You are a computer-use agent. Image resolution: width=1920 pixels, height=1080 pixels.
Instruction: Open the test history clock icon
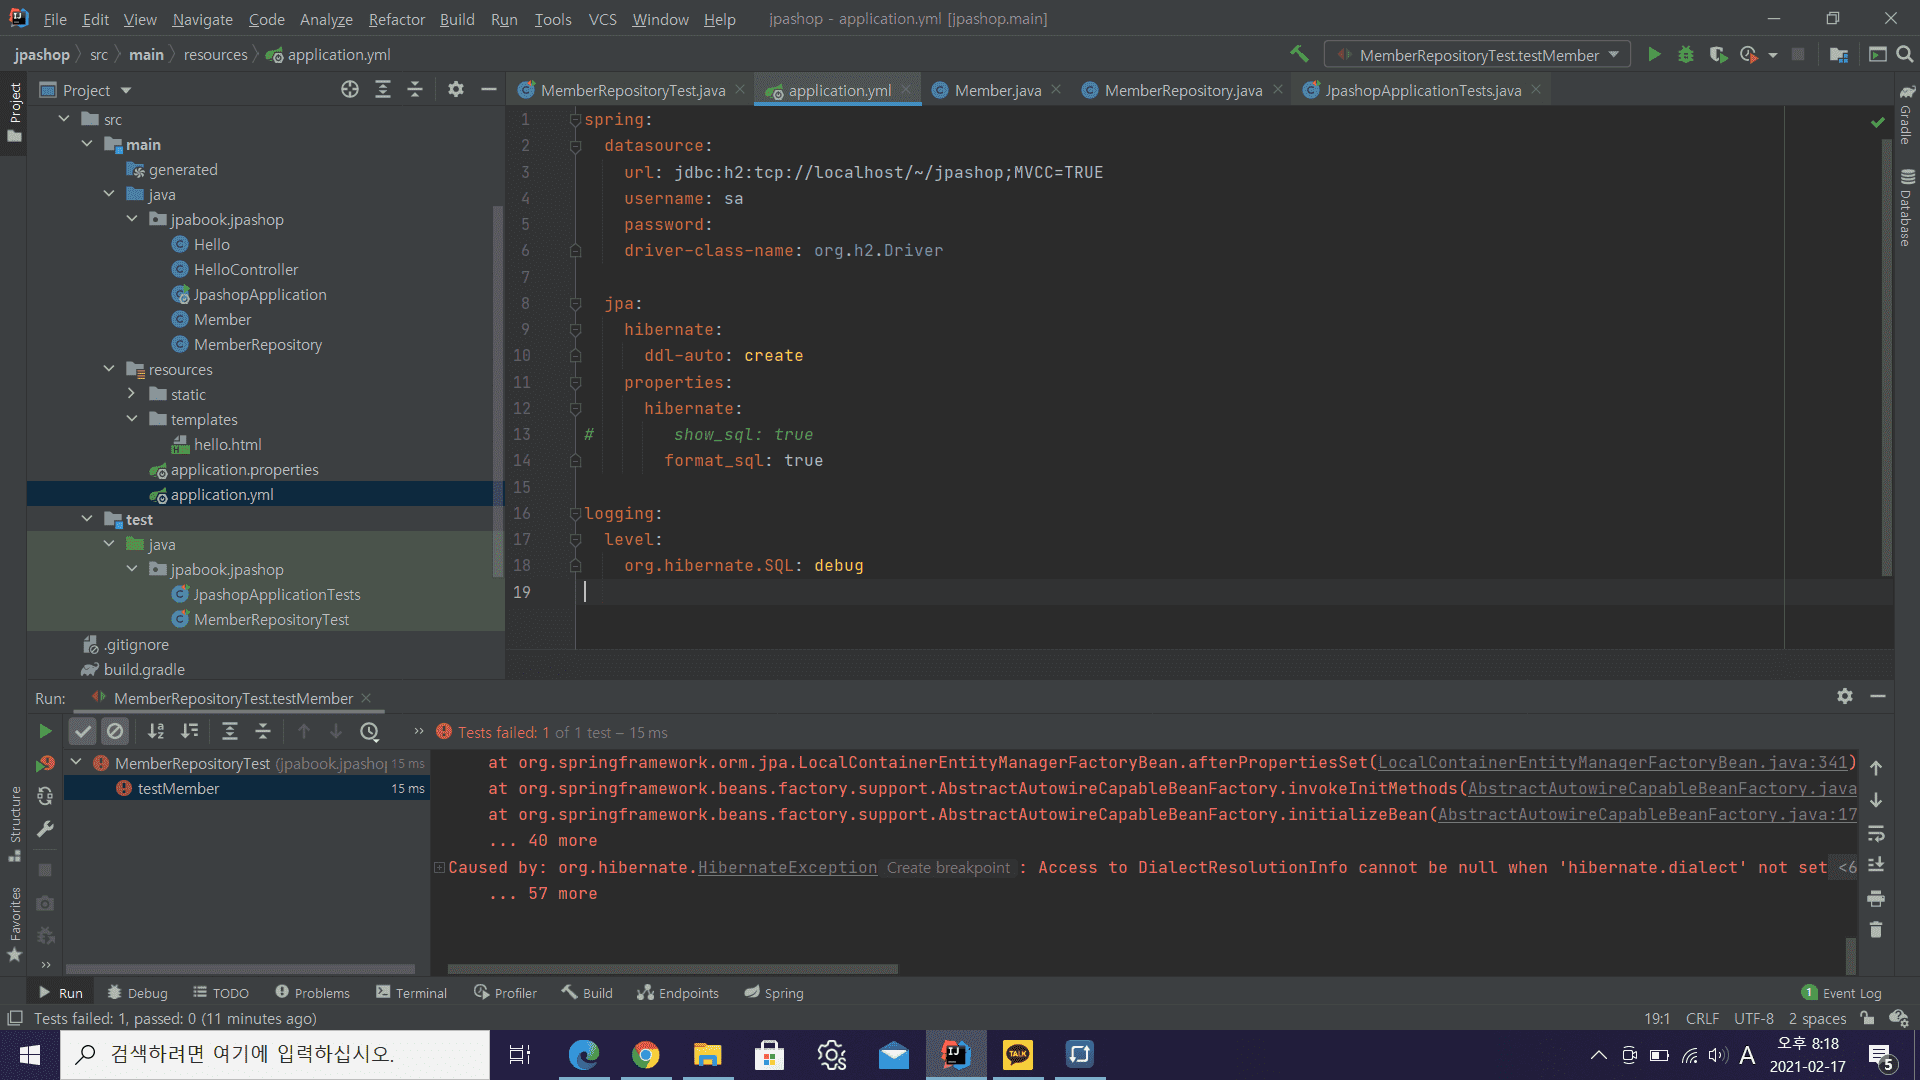[x=370, y=732]
